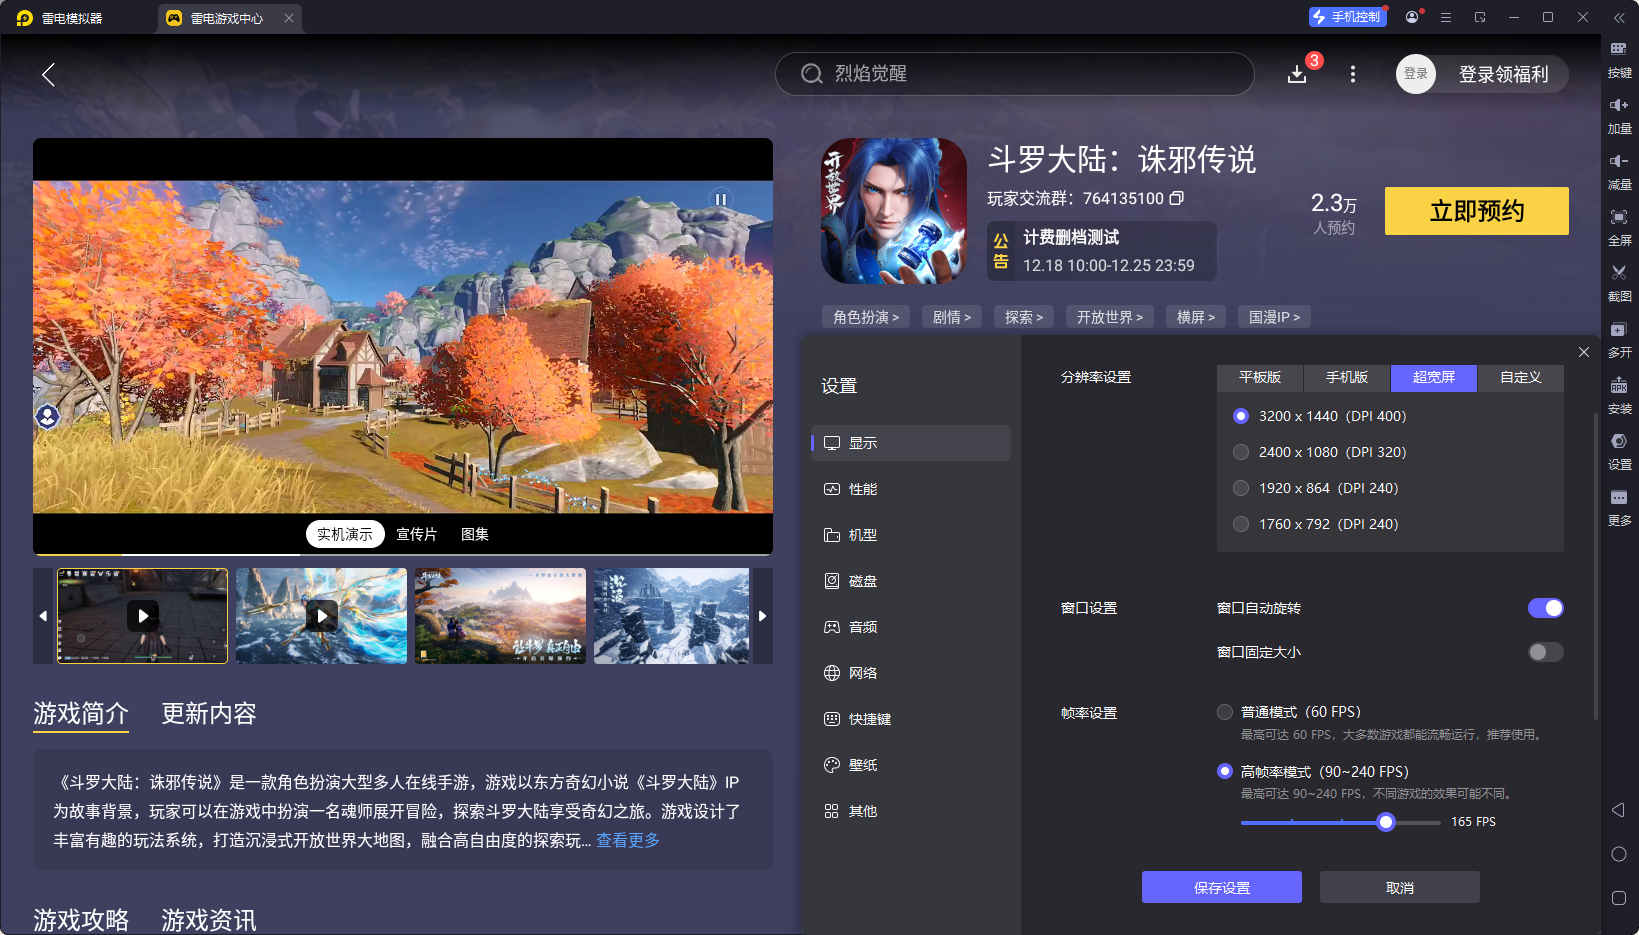Open the 按键 keymapping panel from the sidebar
This screenshot has height=935, width=1639.
coord(1620,60)
